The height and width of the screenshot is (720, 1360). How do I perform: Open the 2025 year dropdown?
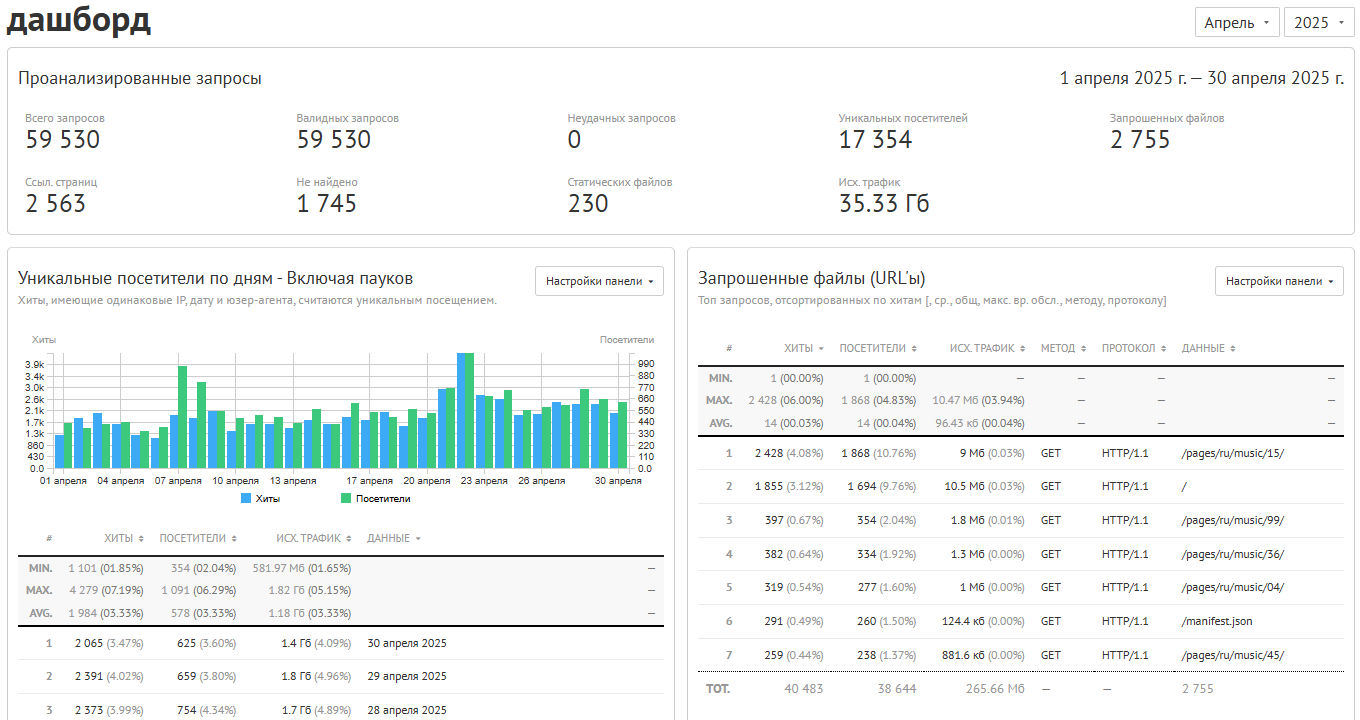click(1319, 22)
